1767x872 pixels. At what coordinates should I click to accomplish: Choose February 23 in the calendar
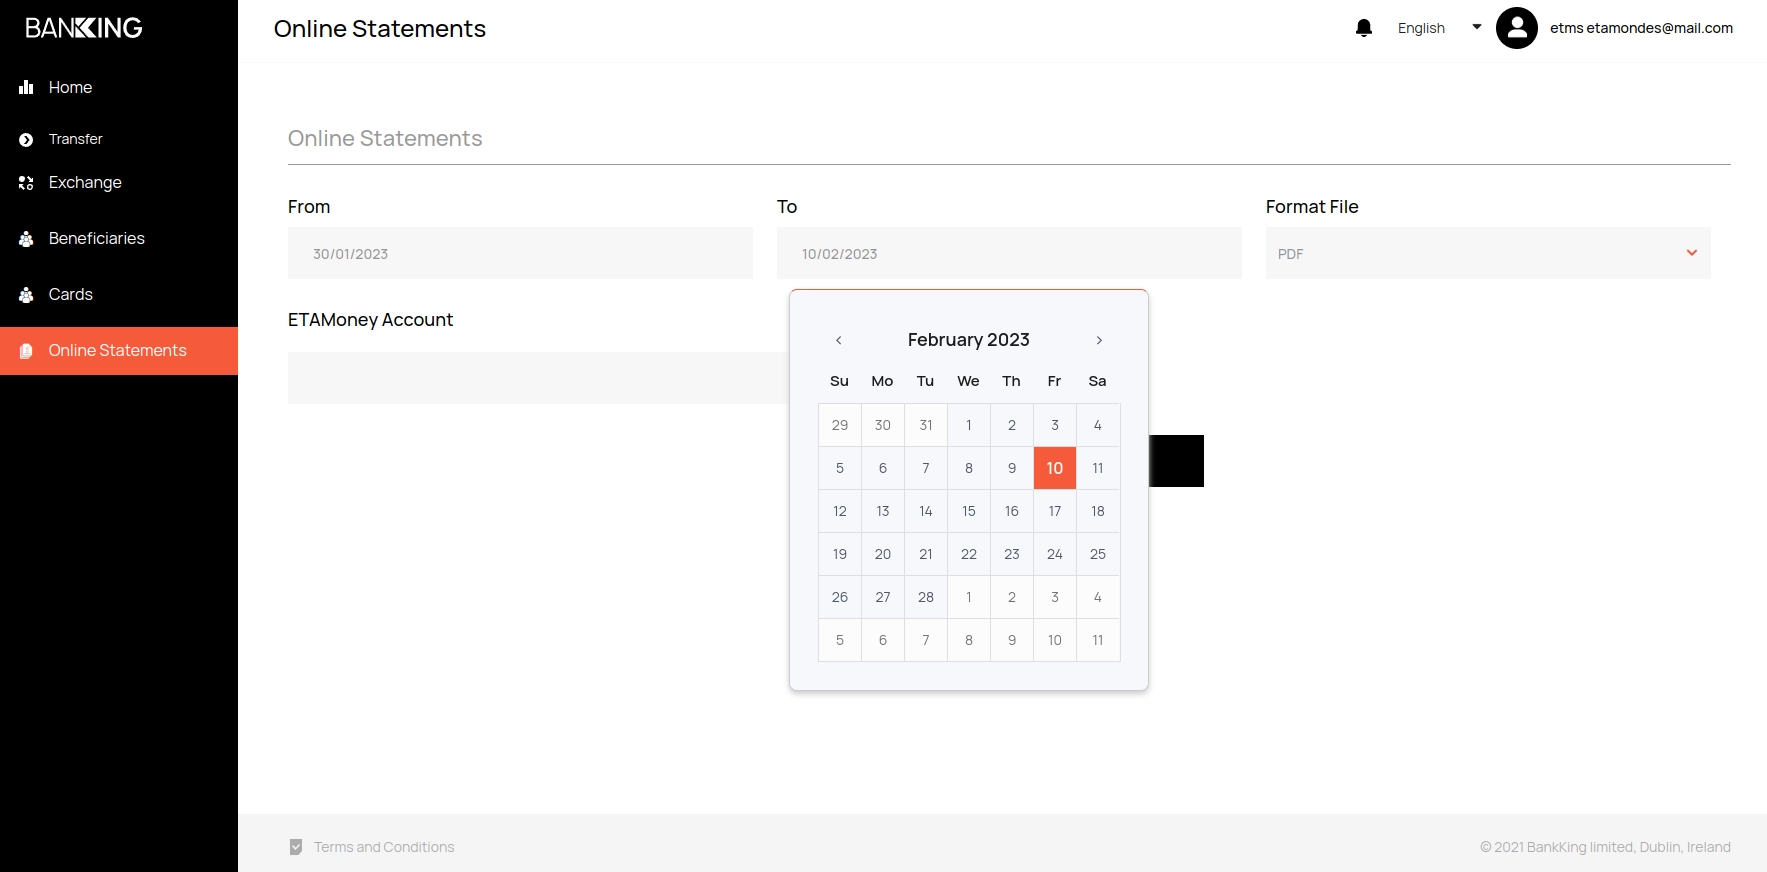tap(1012, 554)
